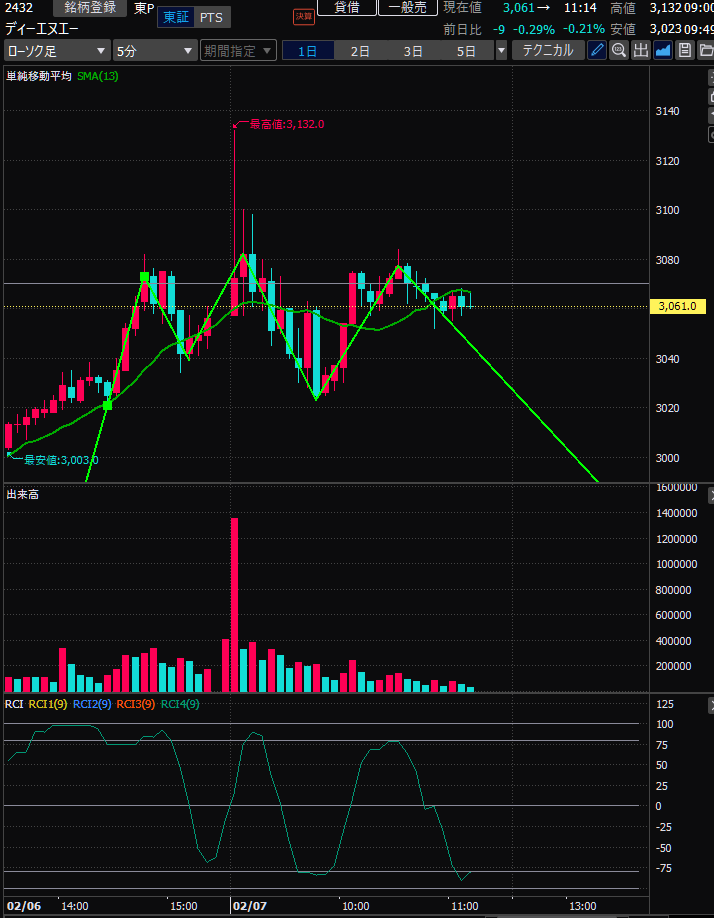This screenshot has height=918, width=714.
Task: Click the red 決算 earnings badge
Action: click(x=303, y=17)
